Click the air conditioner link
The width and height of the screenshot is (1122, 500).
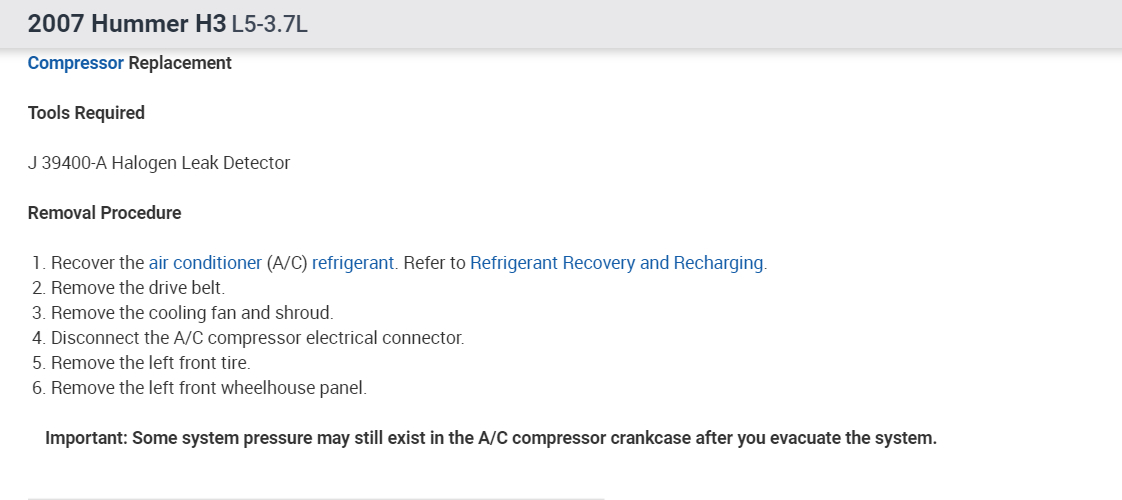point(205,263)
